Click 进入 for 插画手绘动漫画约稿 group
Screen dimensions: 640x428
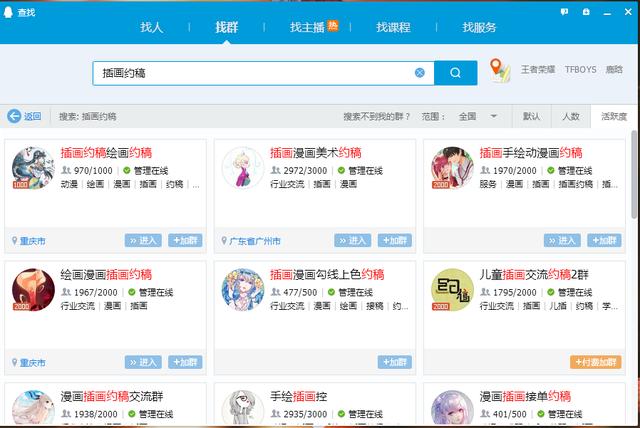point(562,240)
